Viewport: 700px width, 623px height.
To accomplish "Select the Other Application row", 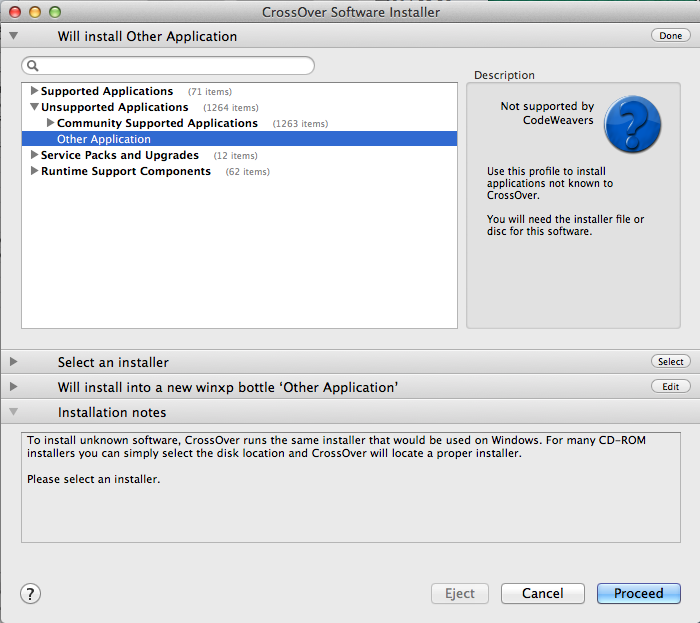I will point(239,139).
